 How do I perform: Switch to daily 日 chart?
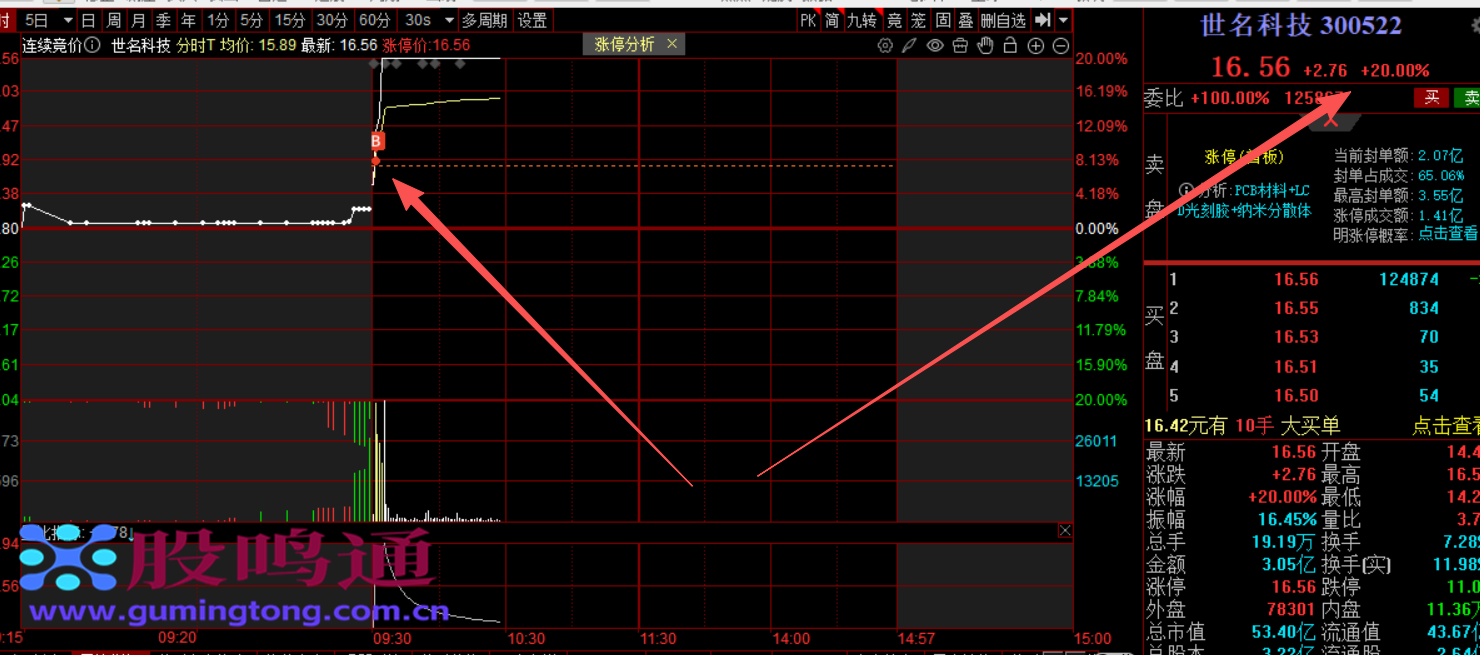[89, 20]
